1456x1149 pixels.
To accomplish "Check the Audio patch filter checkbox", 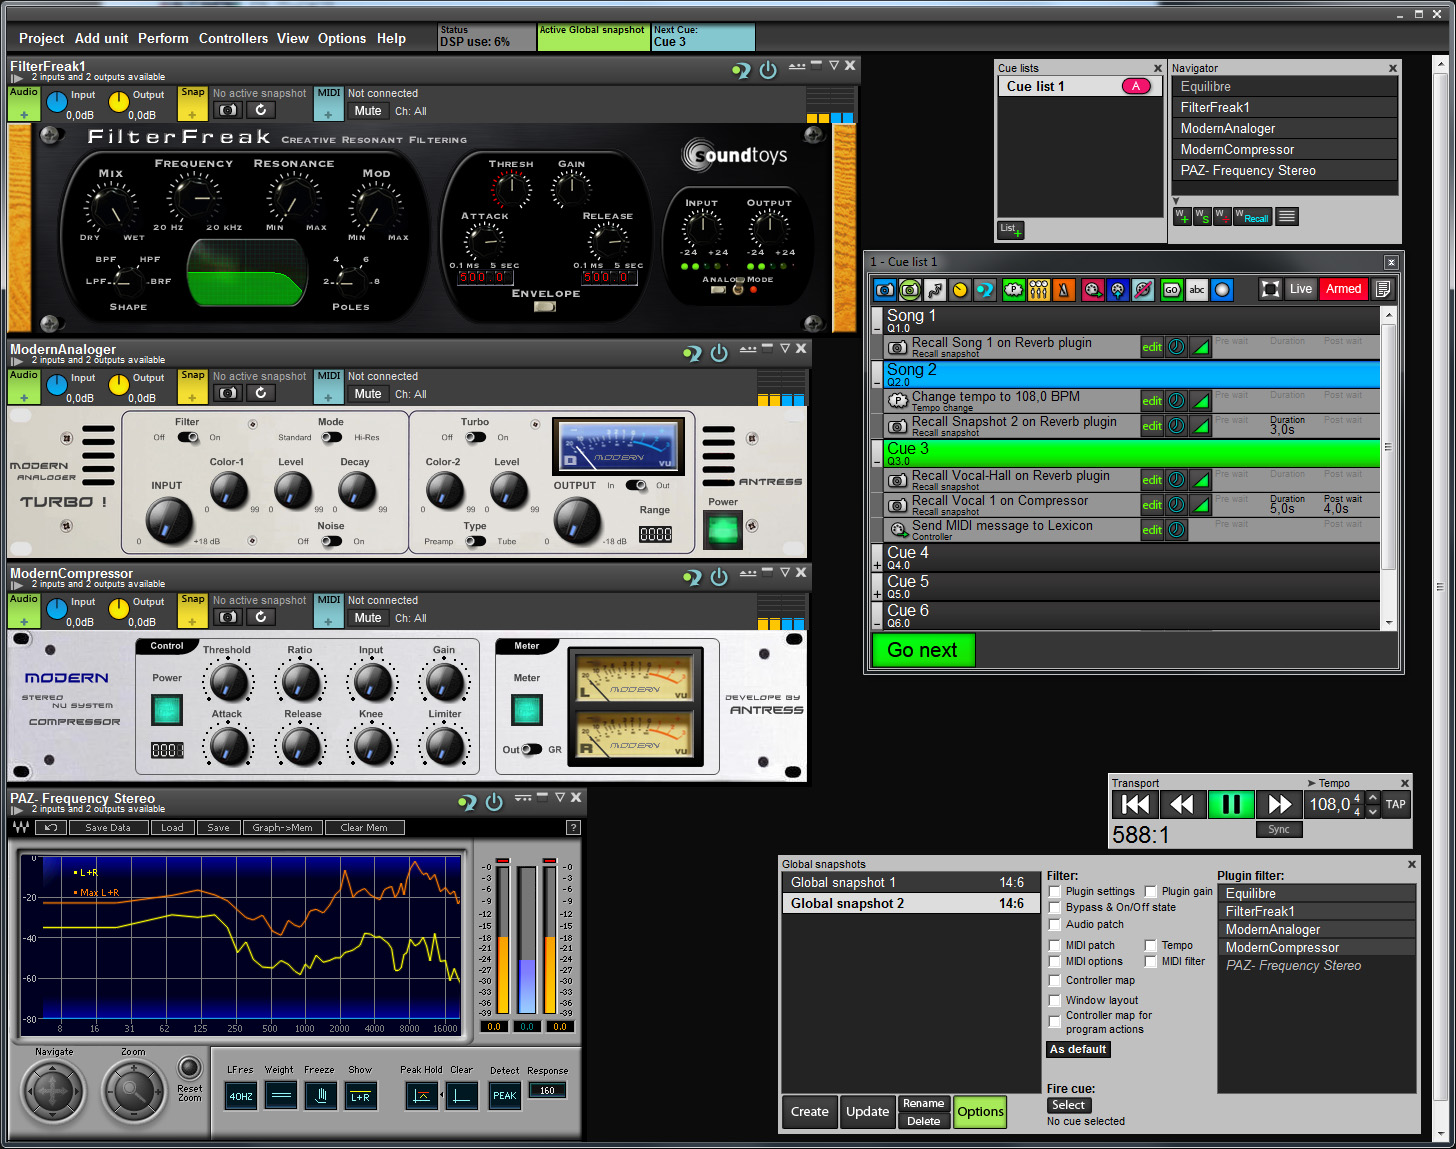I will coord(1055,925).
